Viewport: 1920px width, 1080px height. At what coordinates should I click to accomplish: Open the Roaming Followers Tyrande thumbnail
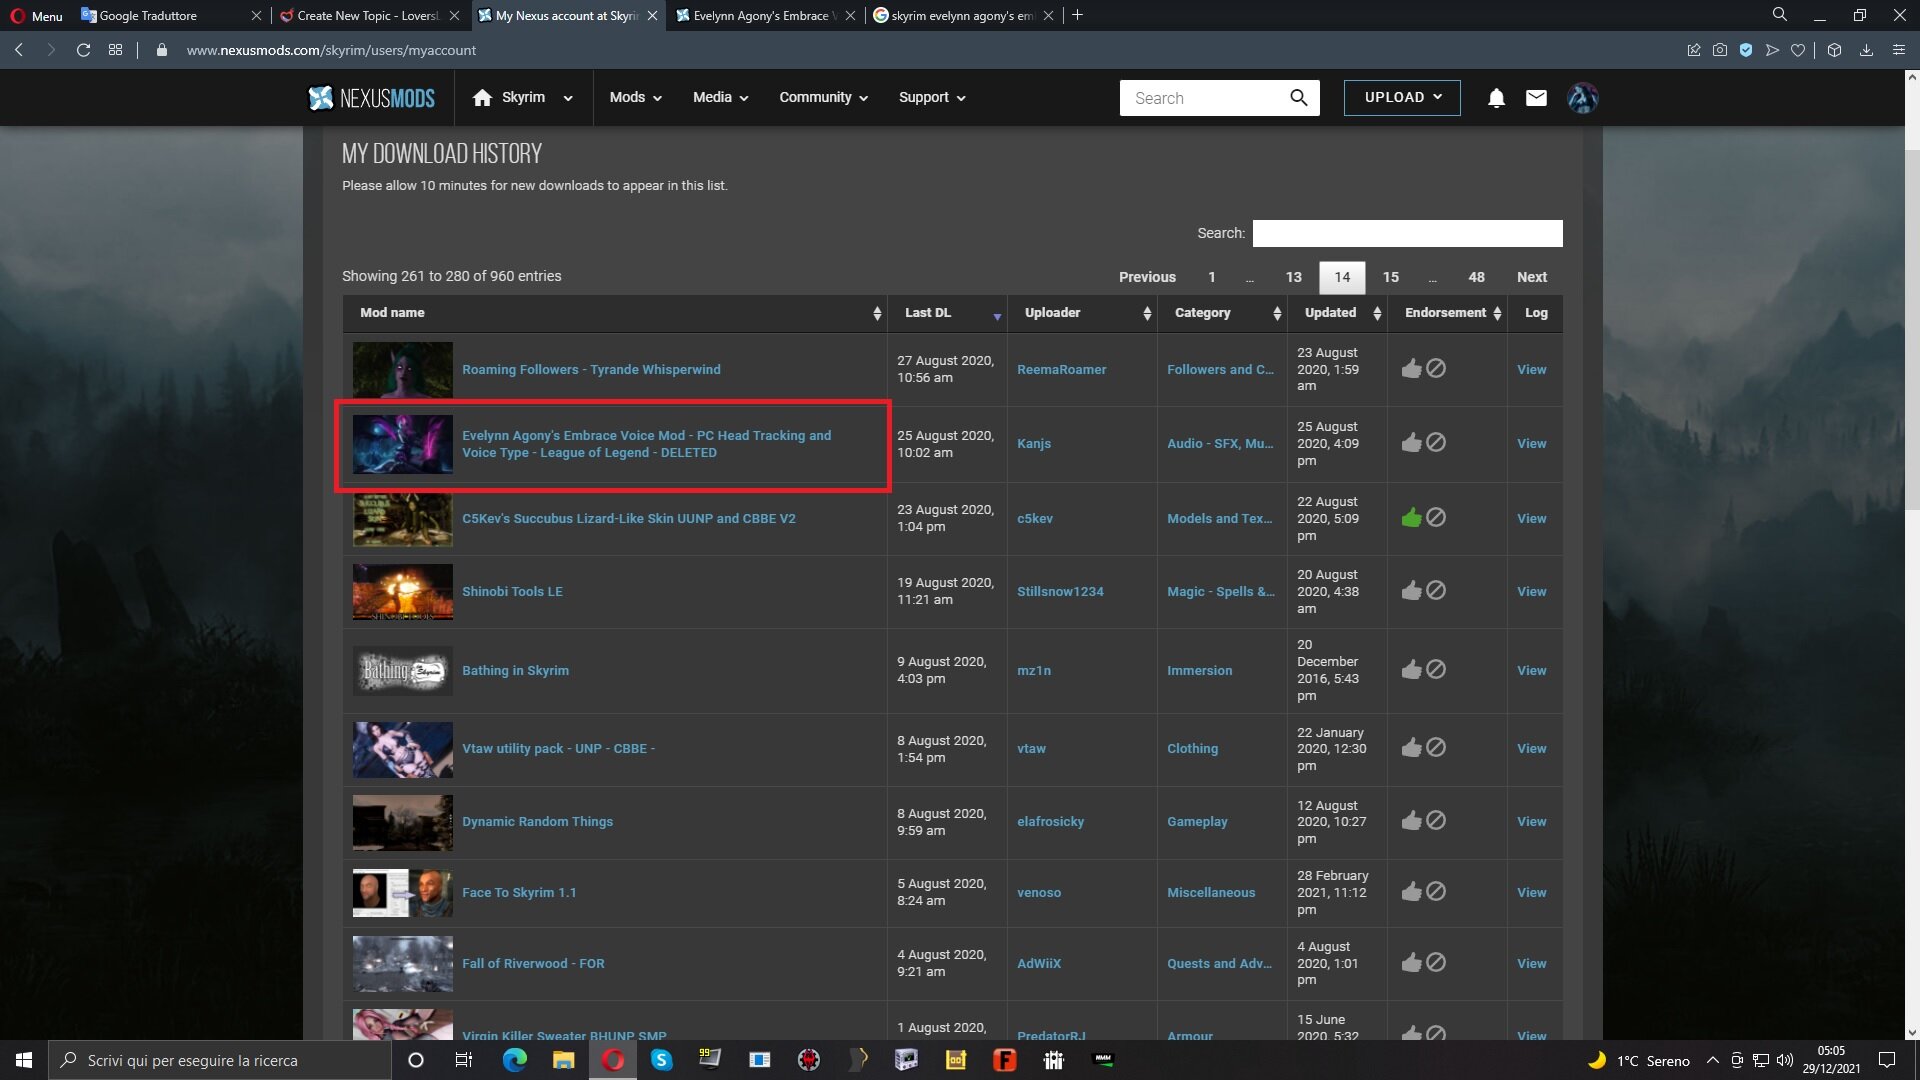point(402,369)
